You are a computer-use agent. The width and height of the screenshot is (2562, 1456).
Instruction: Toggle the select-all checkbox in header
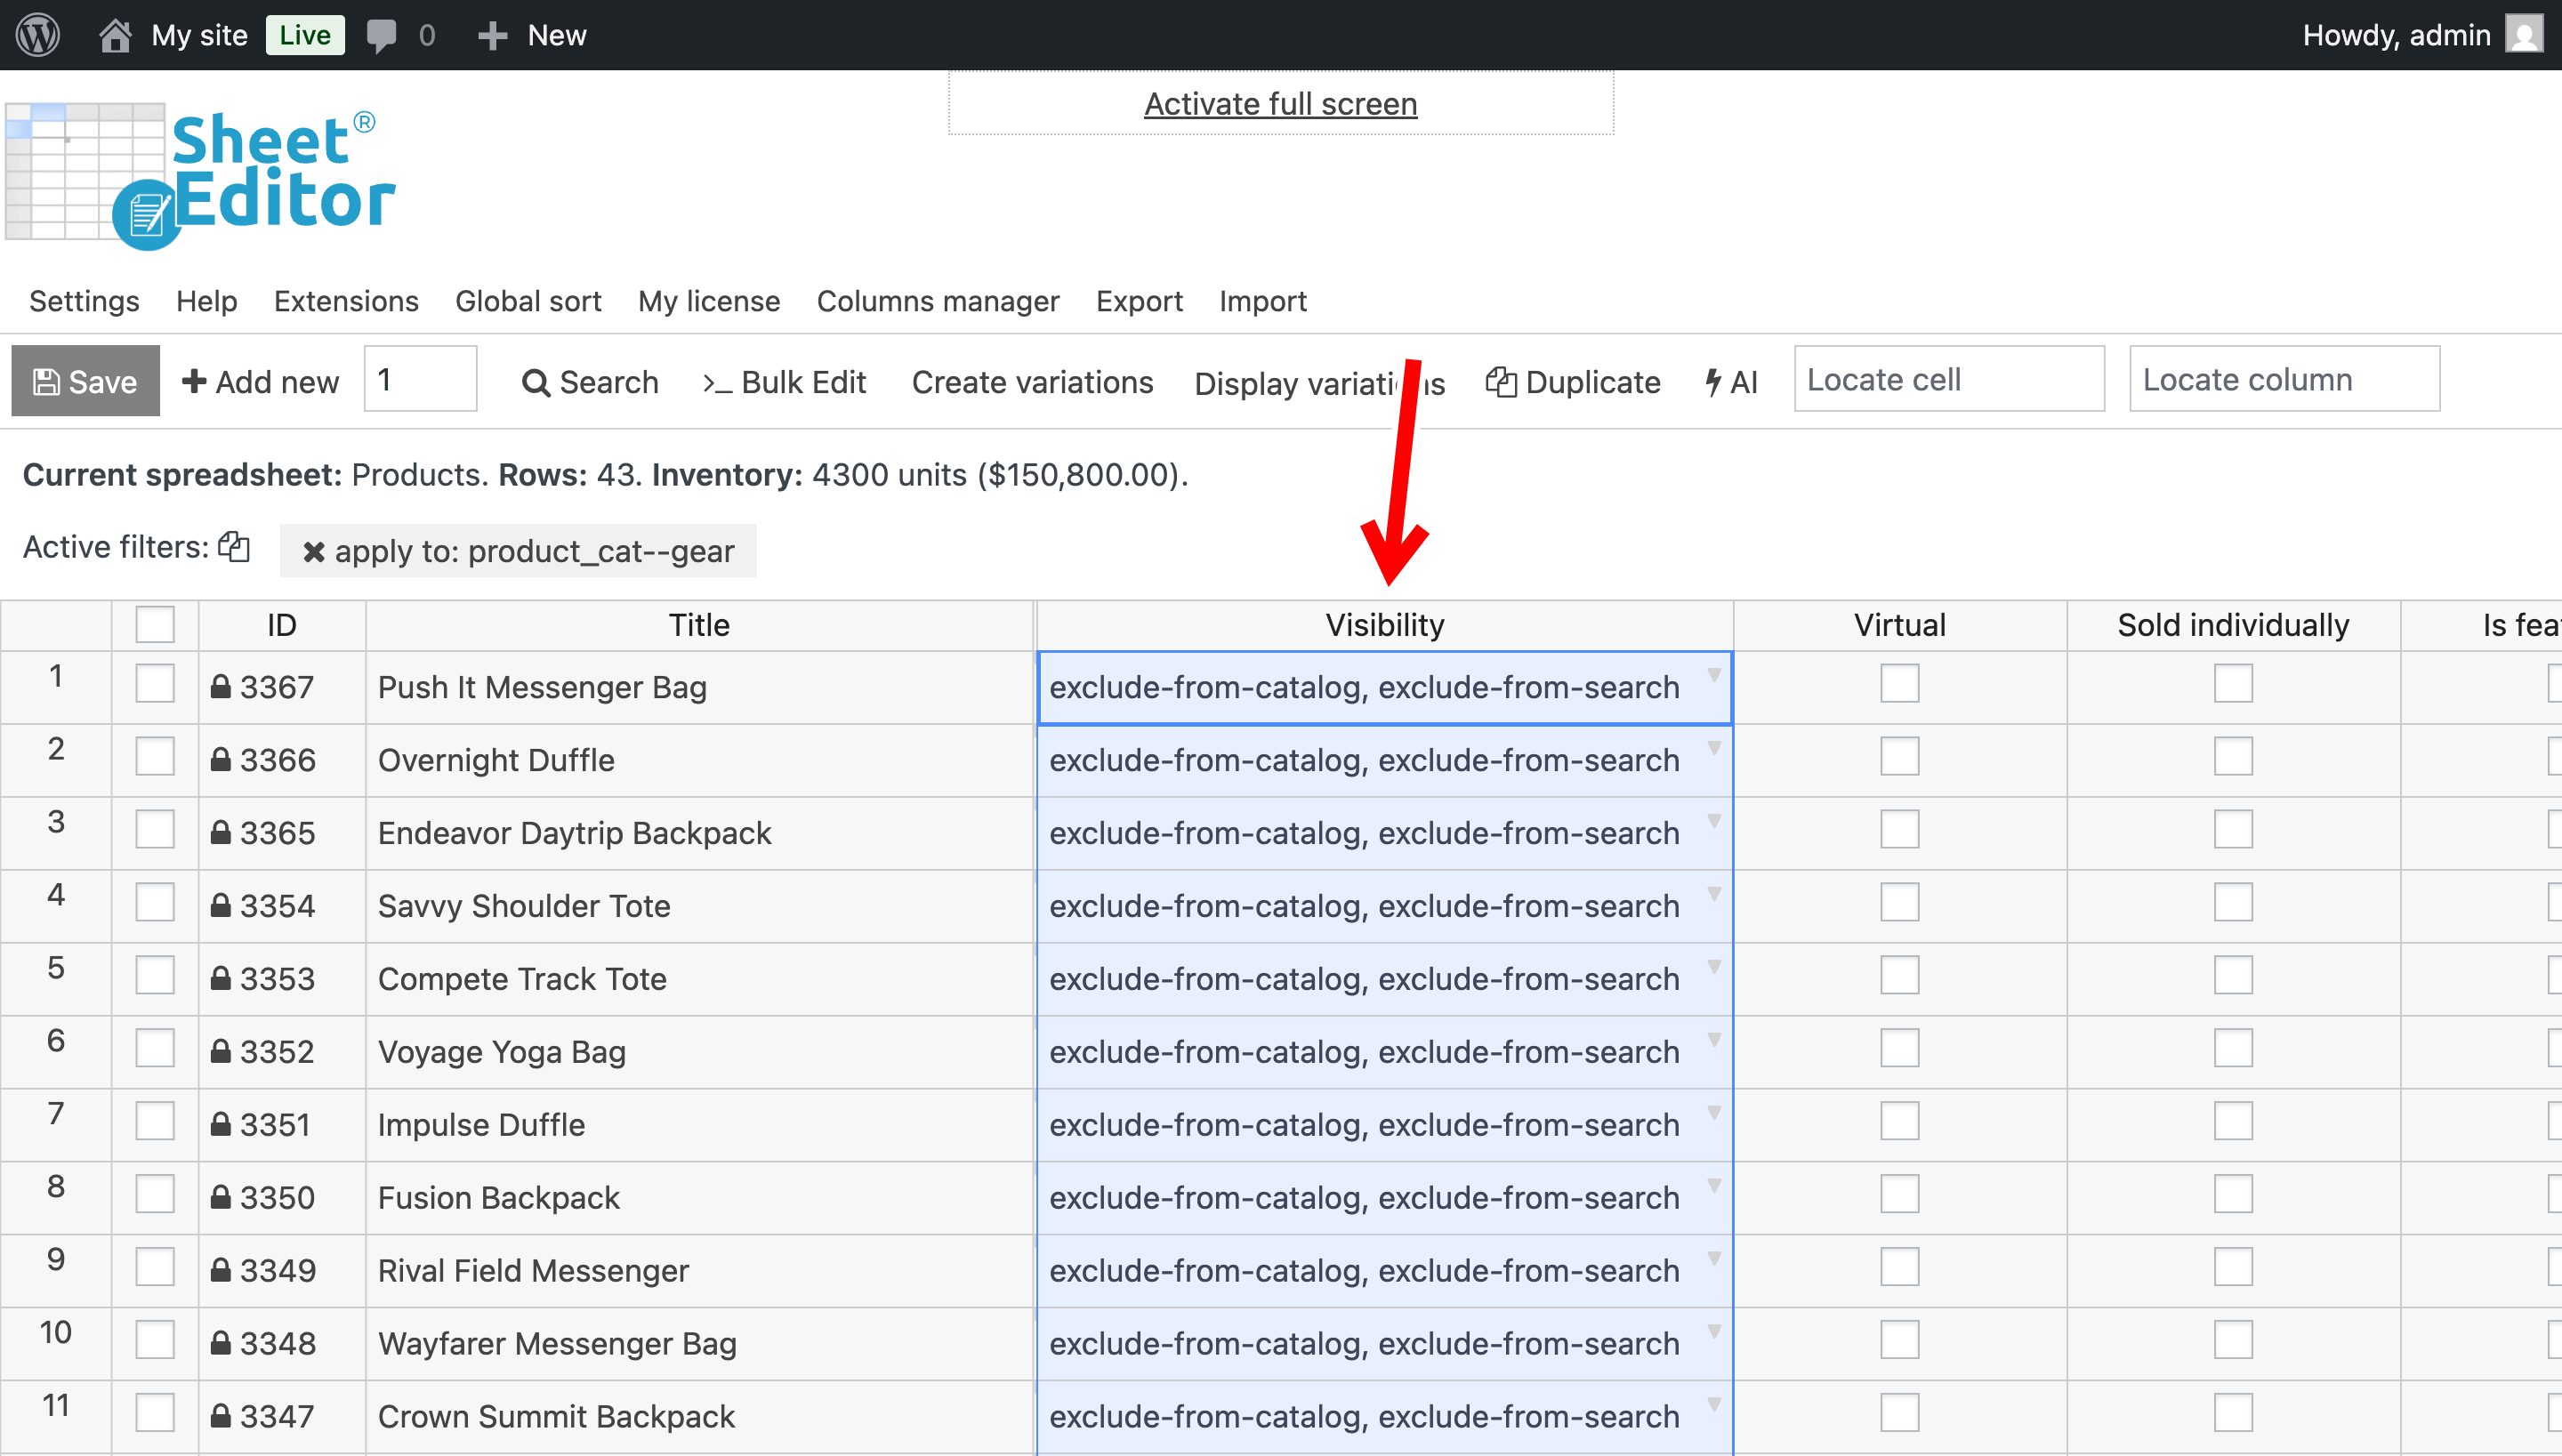(x=155, y=625)
